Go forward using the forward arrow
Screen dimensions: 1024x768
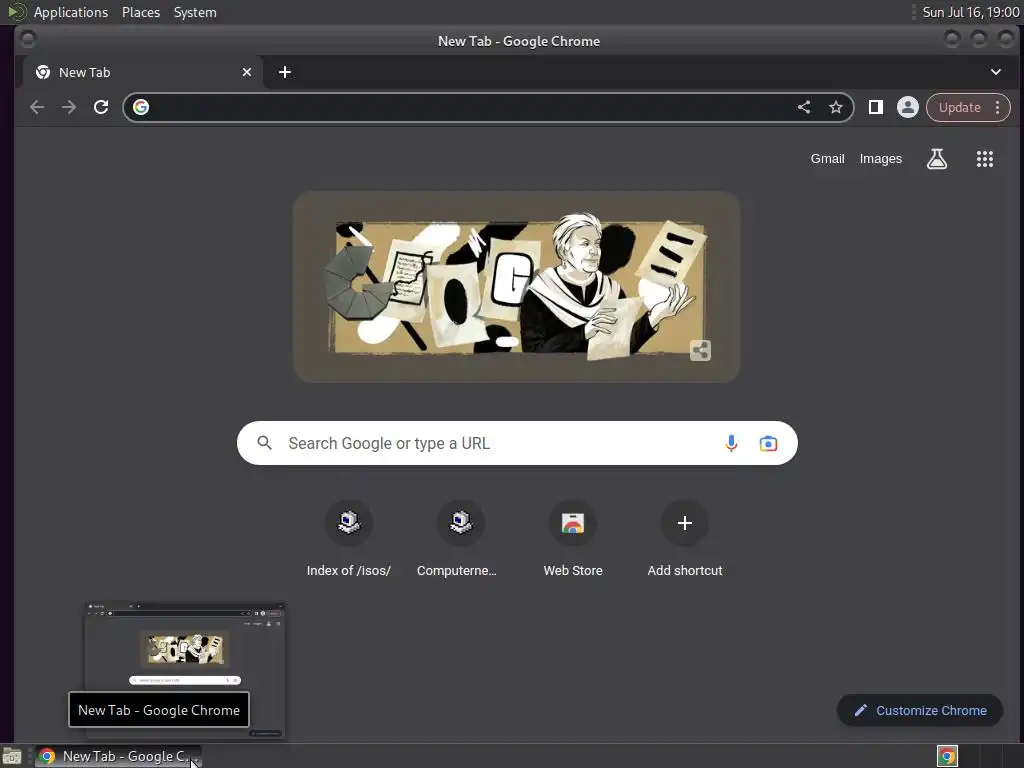[x=69, y=107]
